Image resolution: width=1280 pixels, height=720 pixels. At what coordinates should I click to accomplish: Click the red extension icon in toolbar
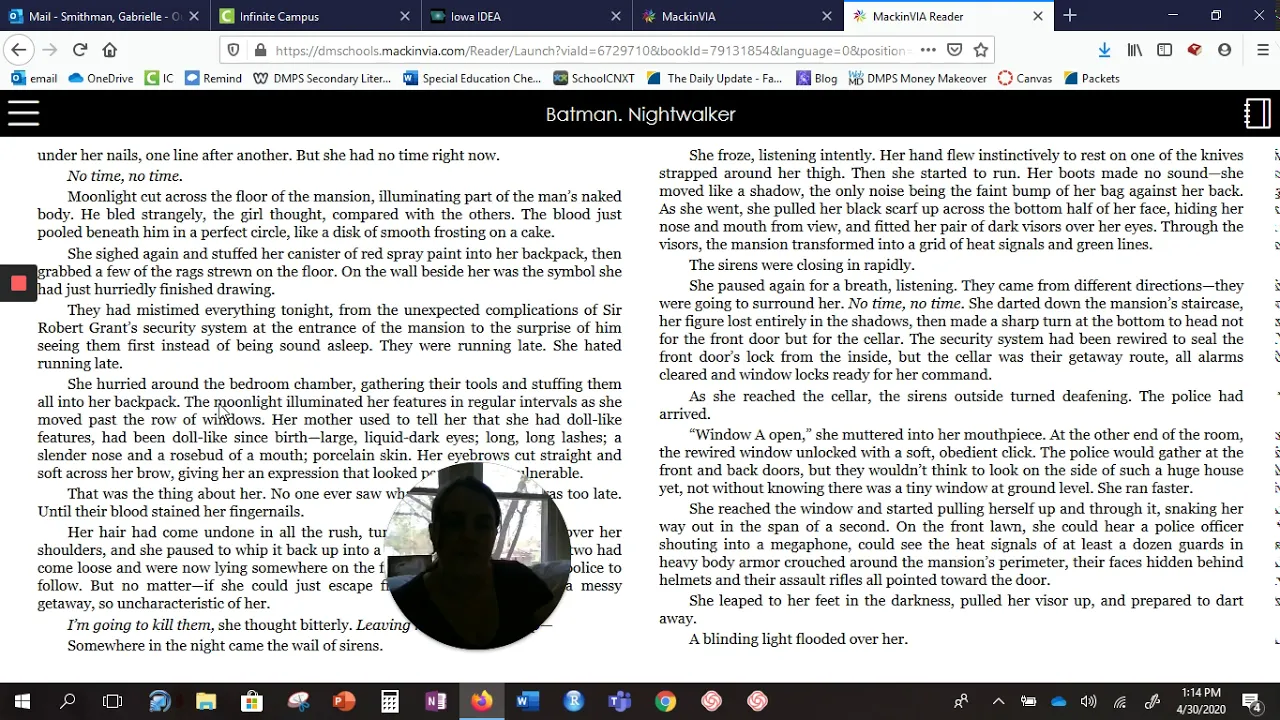[x=1195, y=50]
